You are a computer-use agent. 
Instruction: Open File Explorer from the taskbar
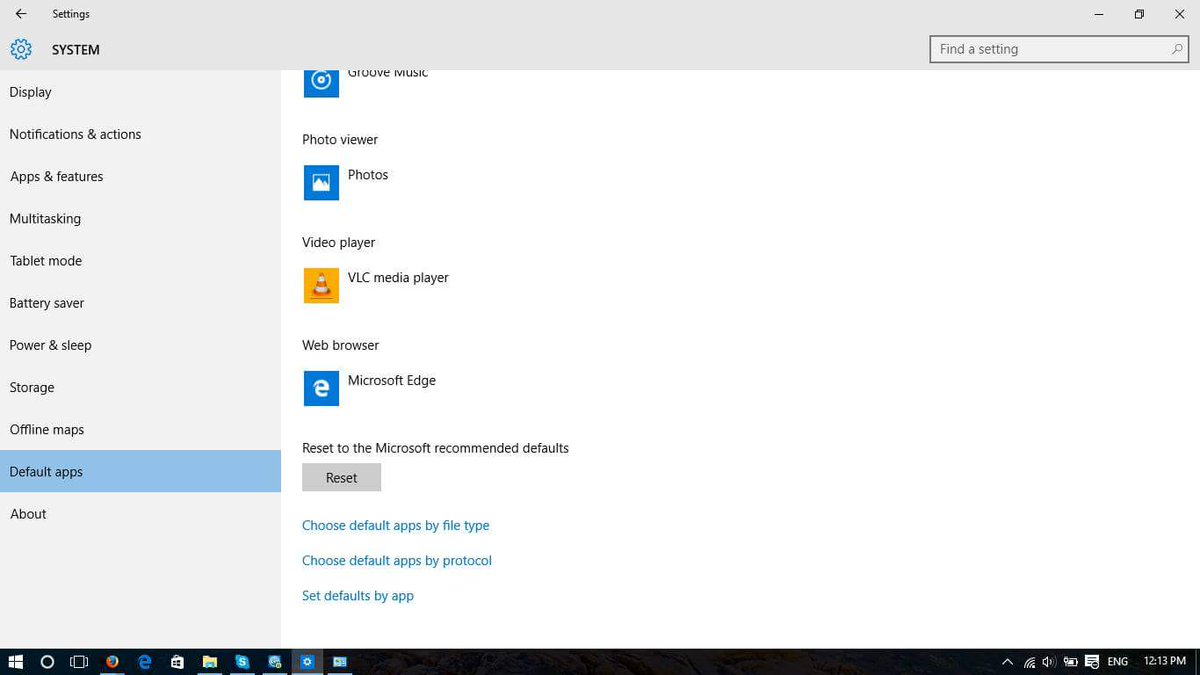[209, 662]
